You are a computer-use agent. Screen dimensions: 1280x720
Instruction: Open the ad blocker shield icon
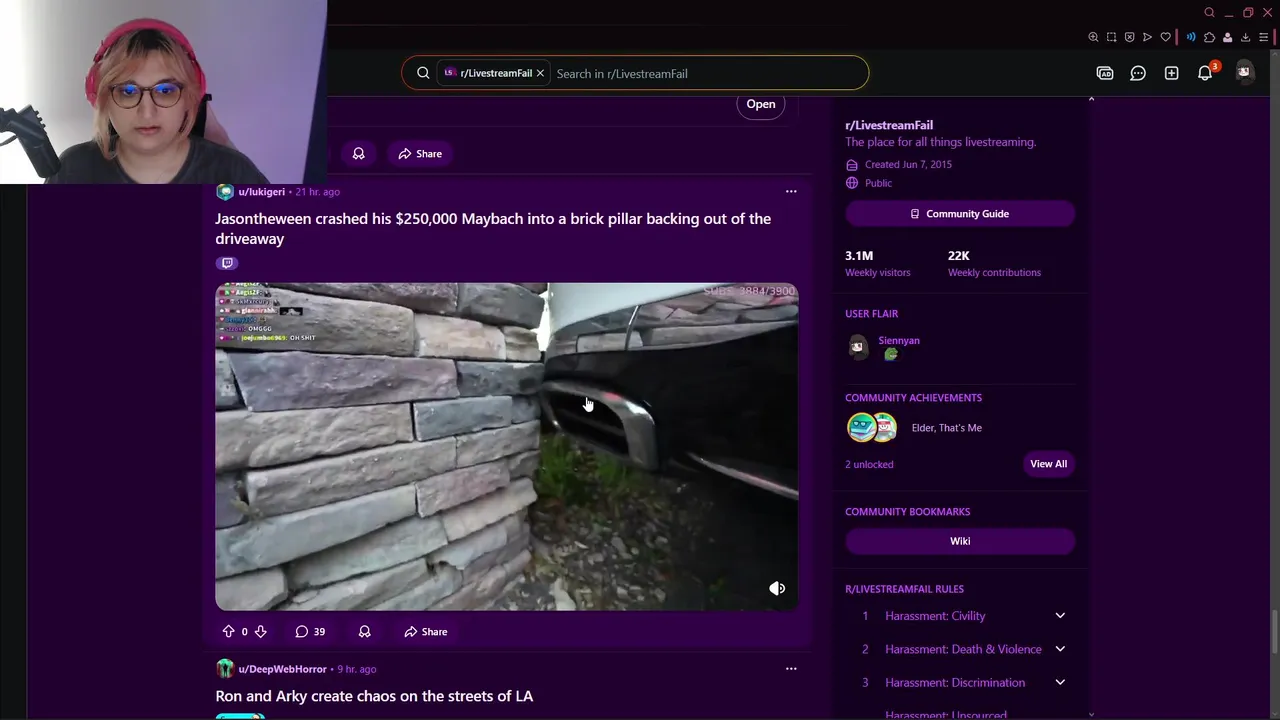point(1129,37)
